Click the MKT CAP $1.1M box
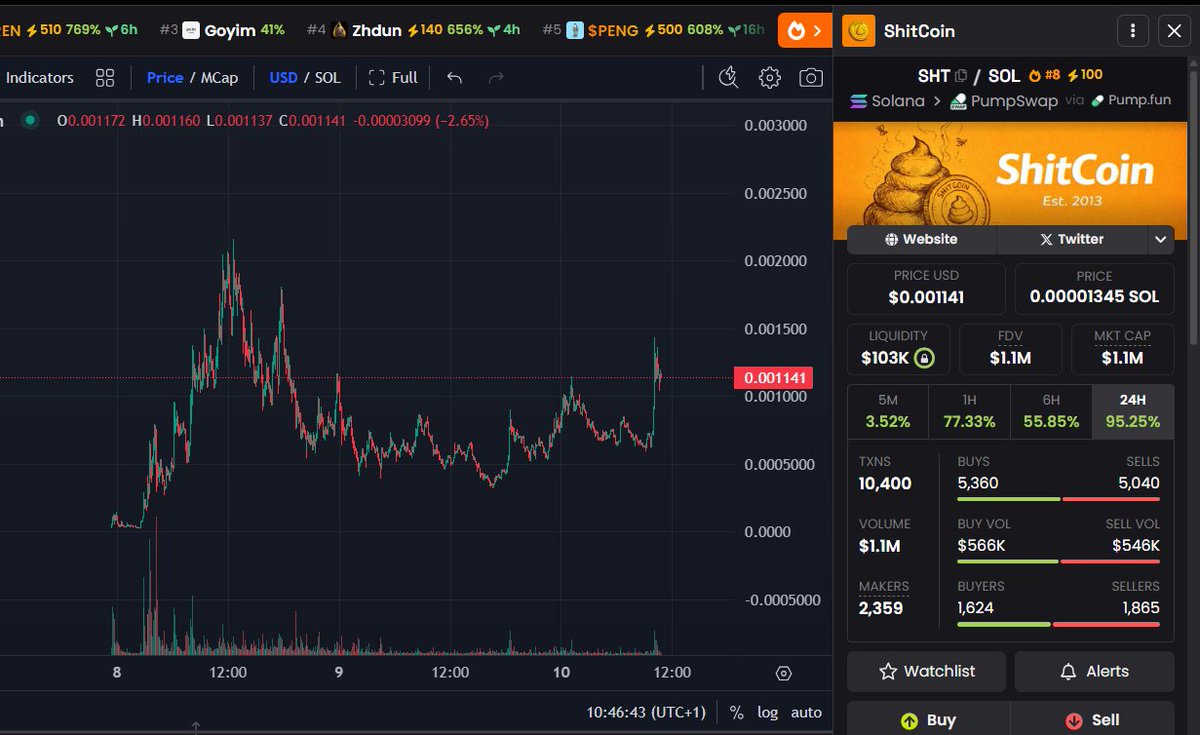 [1122, 348]
